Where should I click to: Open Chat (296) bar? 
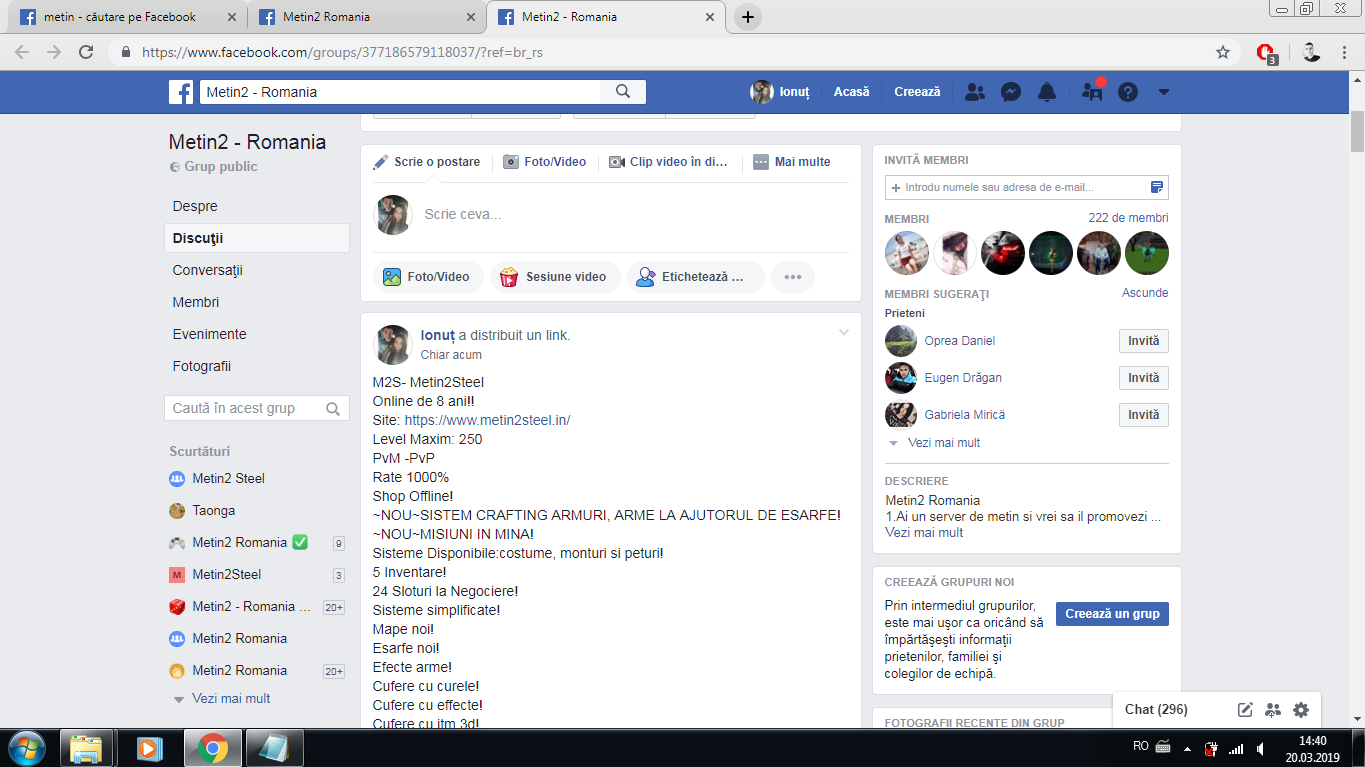(1156, 709)
